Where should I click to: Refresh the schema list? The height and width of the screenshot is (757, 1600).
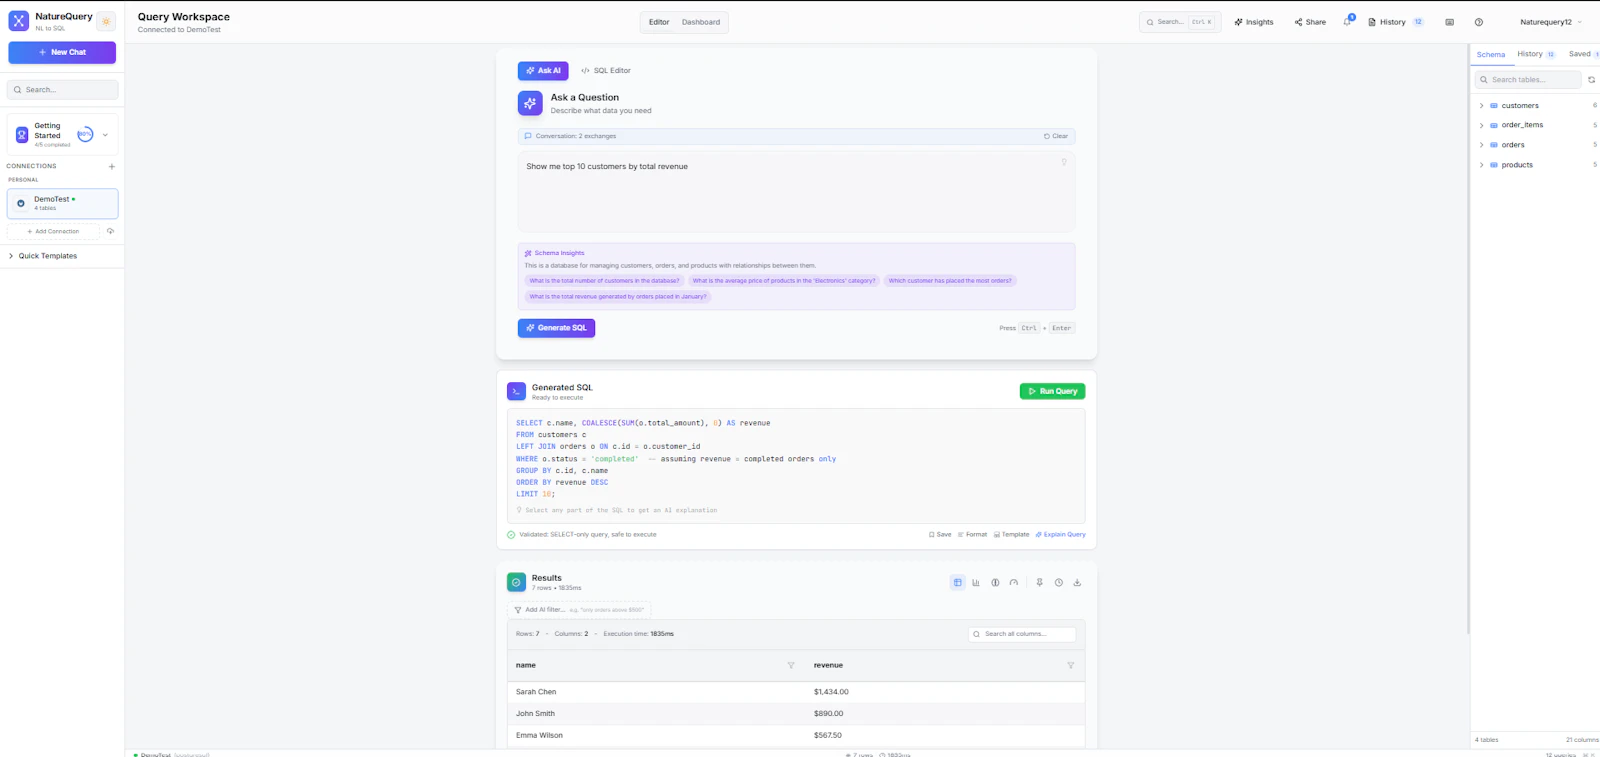click(1591, 80)
